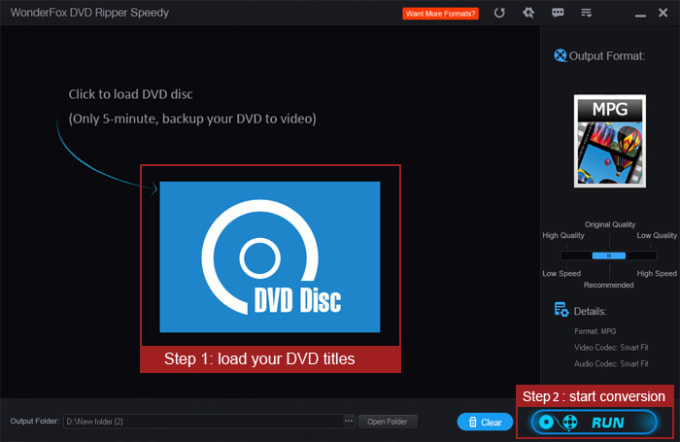Close the WonderFox DVD Ripper window

click(663, 13)
